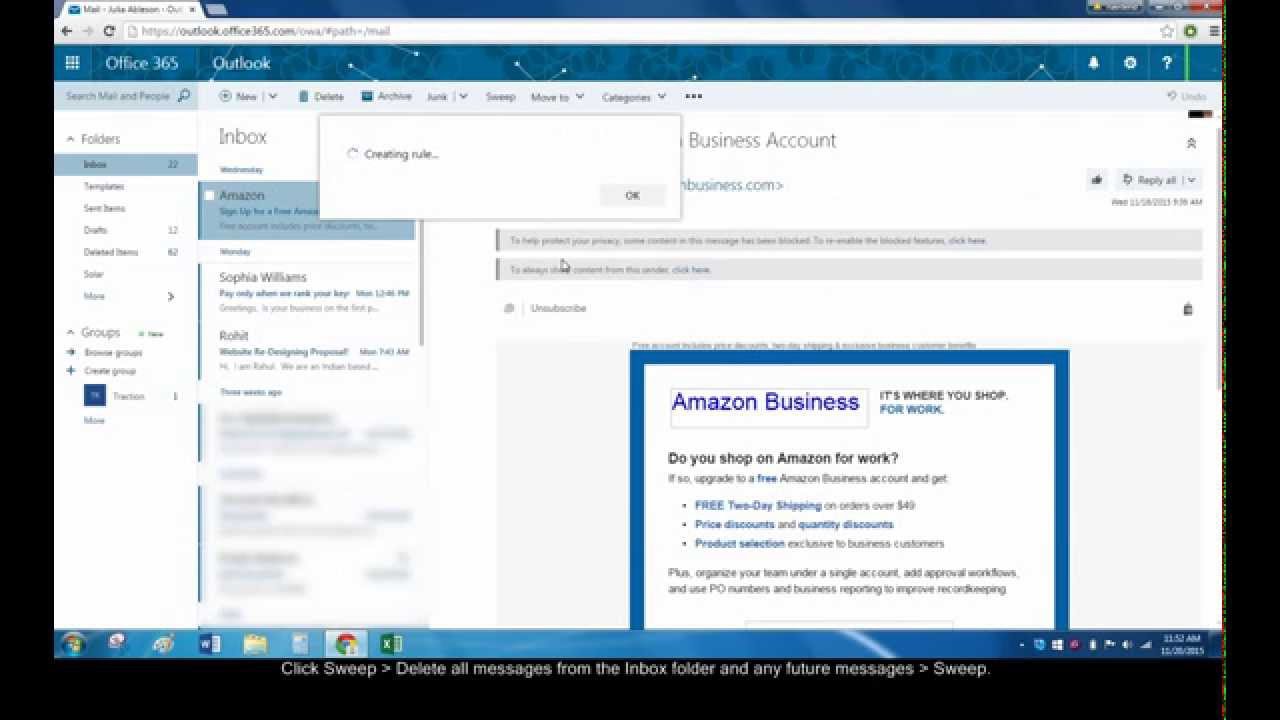
Task: Click the More link under Groups
Action: pos(94,421)
